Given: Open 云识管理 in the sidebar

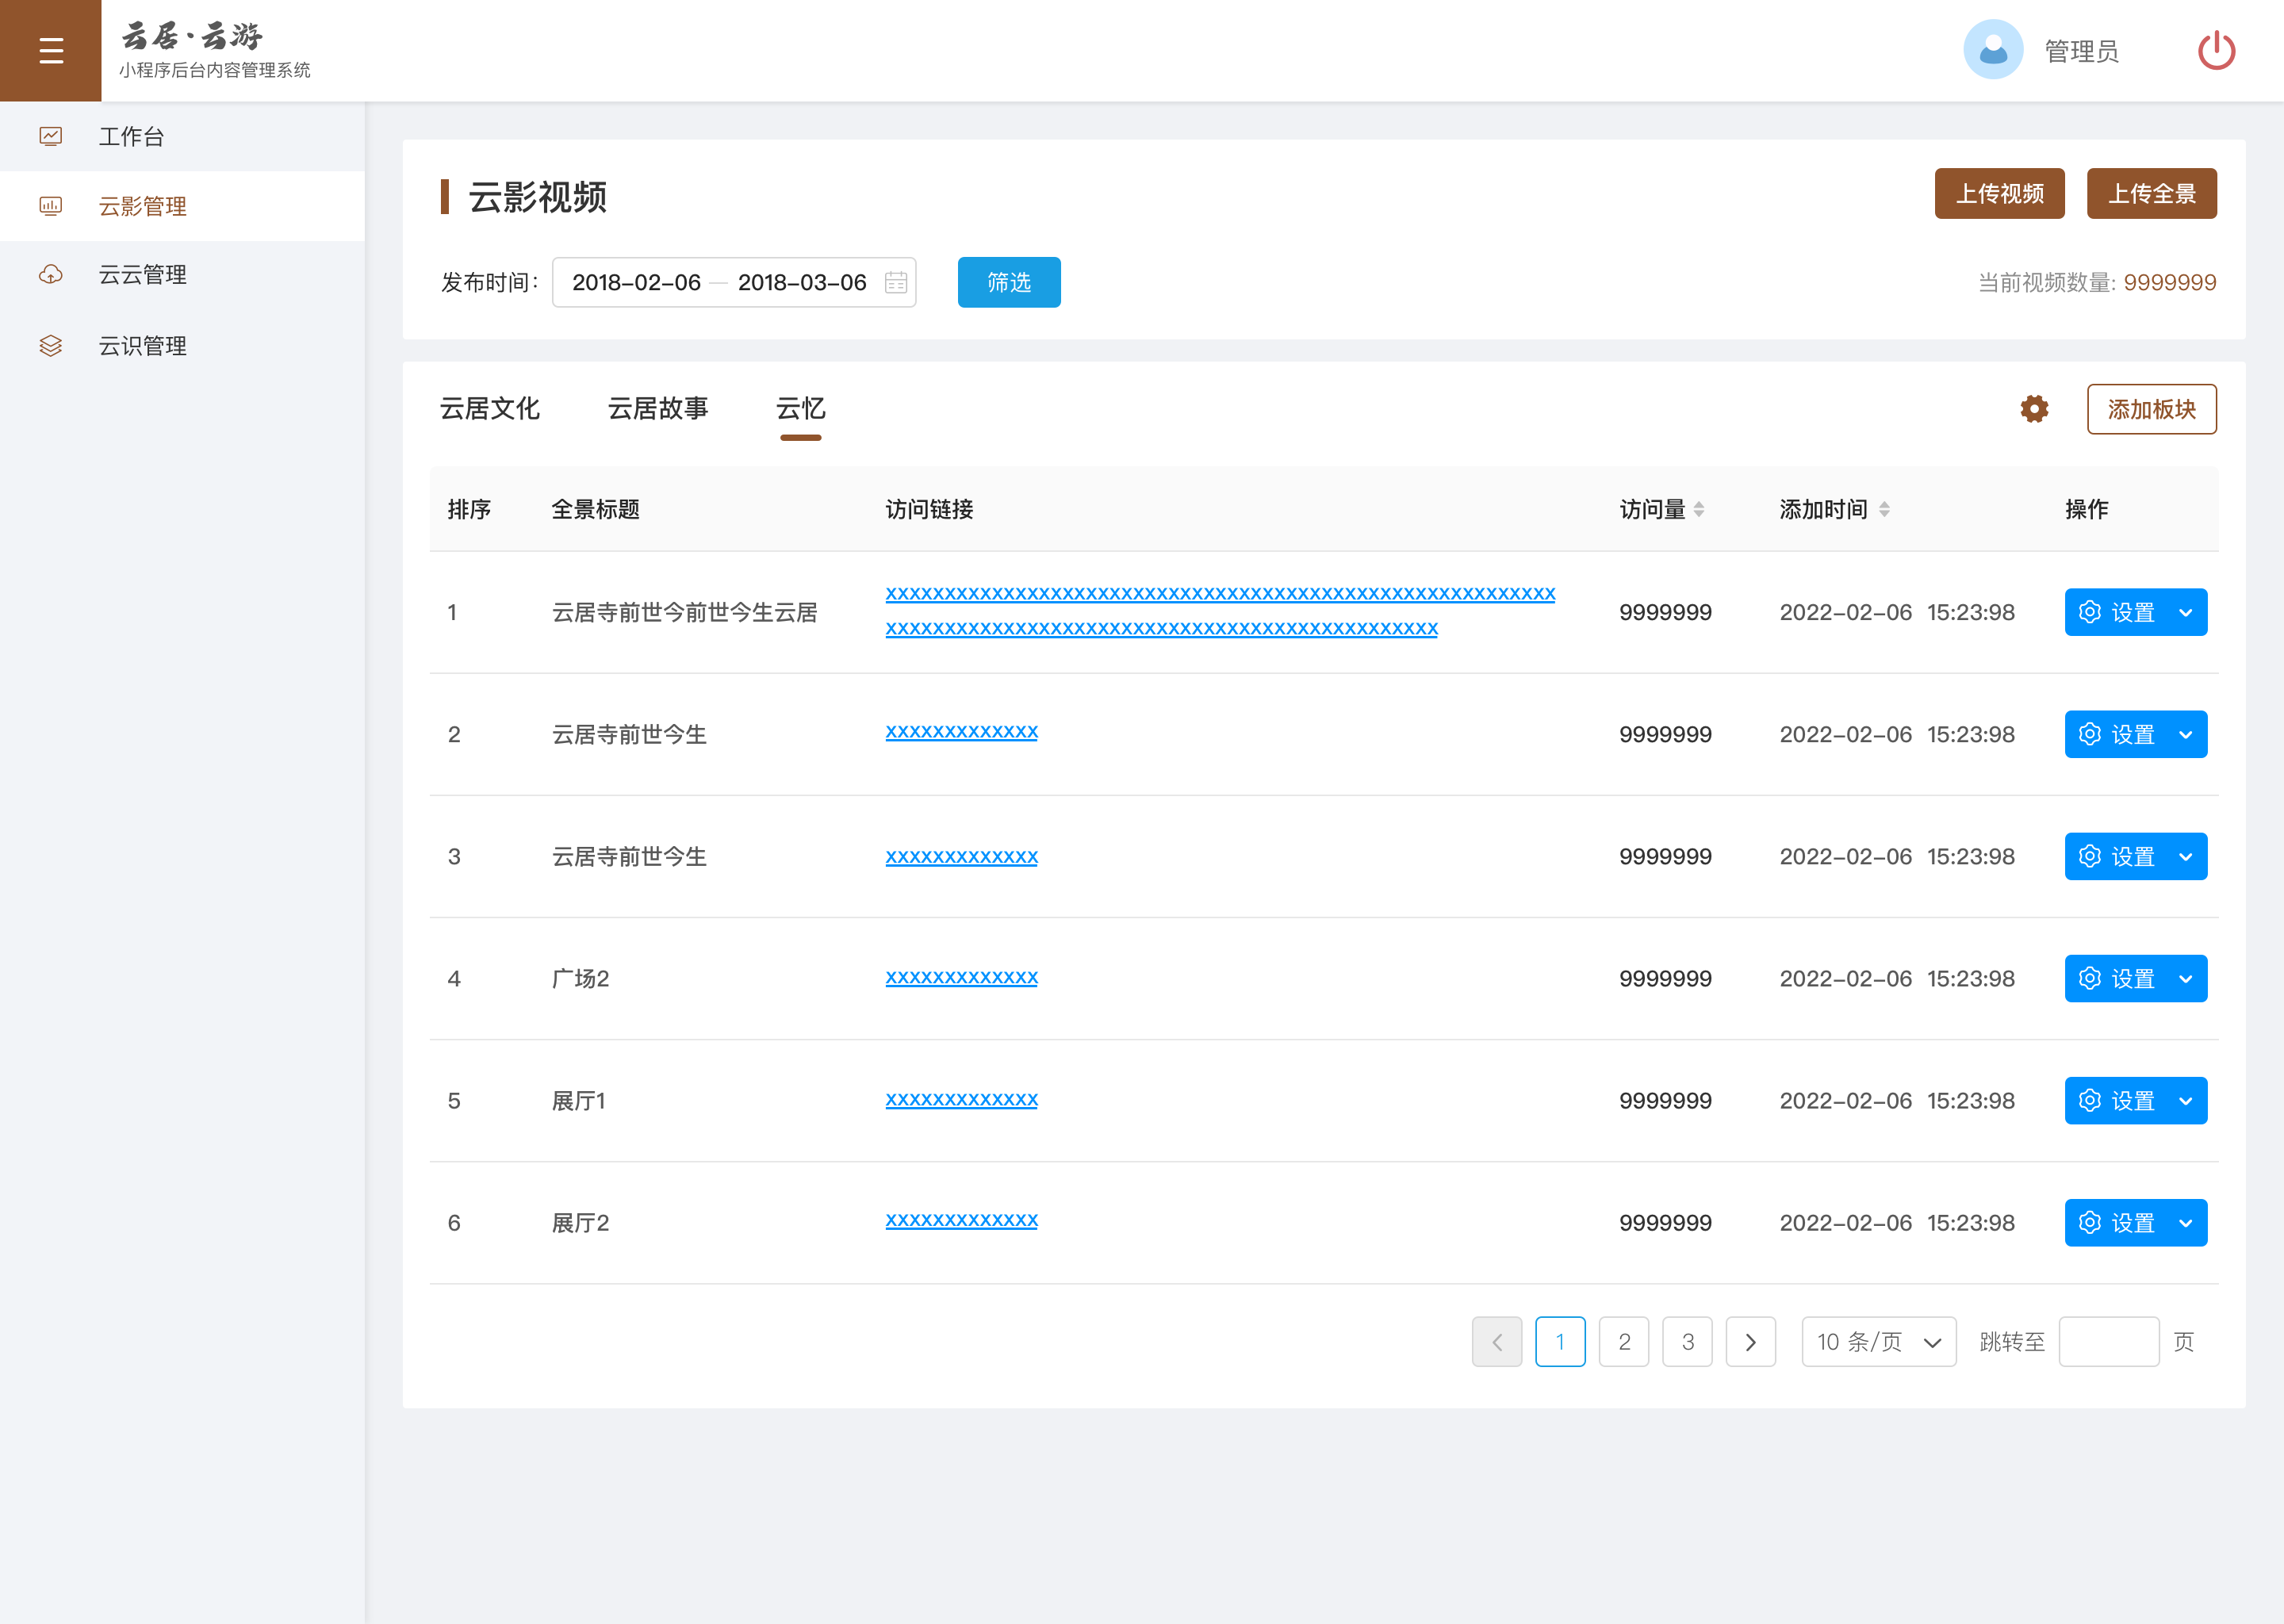Looking at the screenshot, I should tap(182, 345).
